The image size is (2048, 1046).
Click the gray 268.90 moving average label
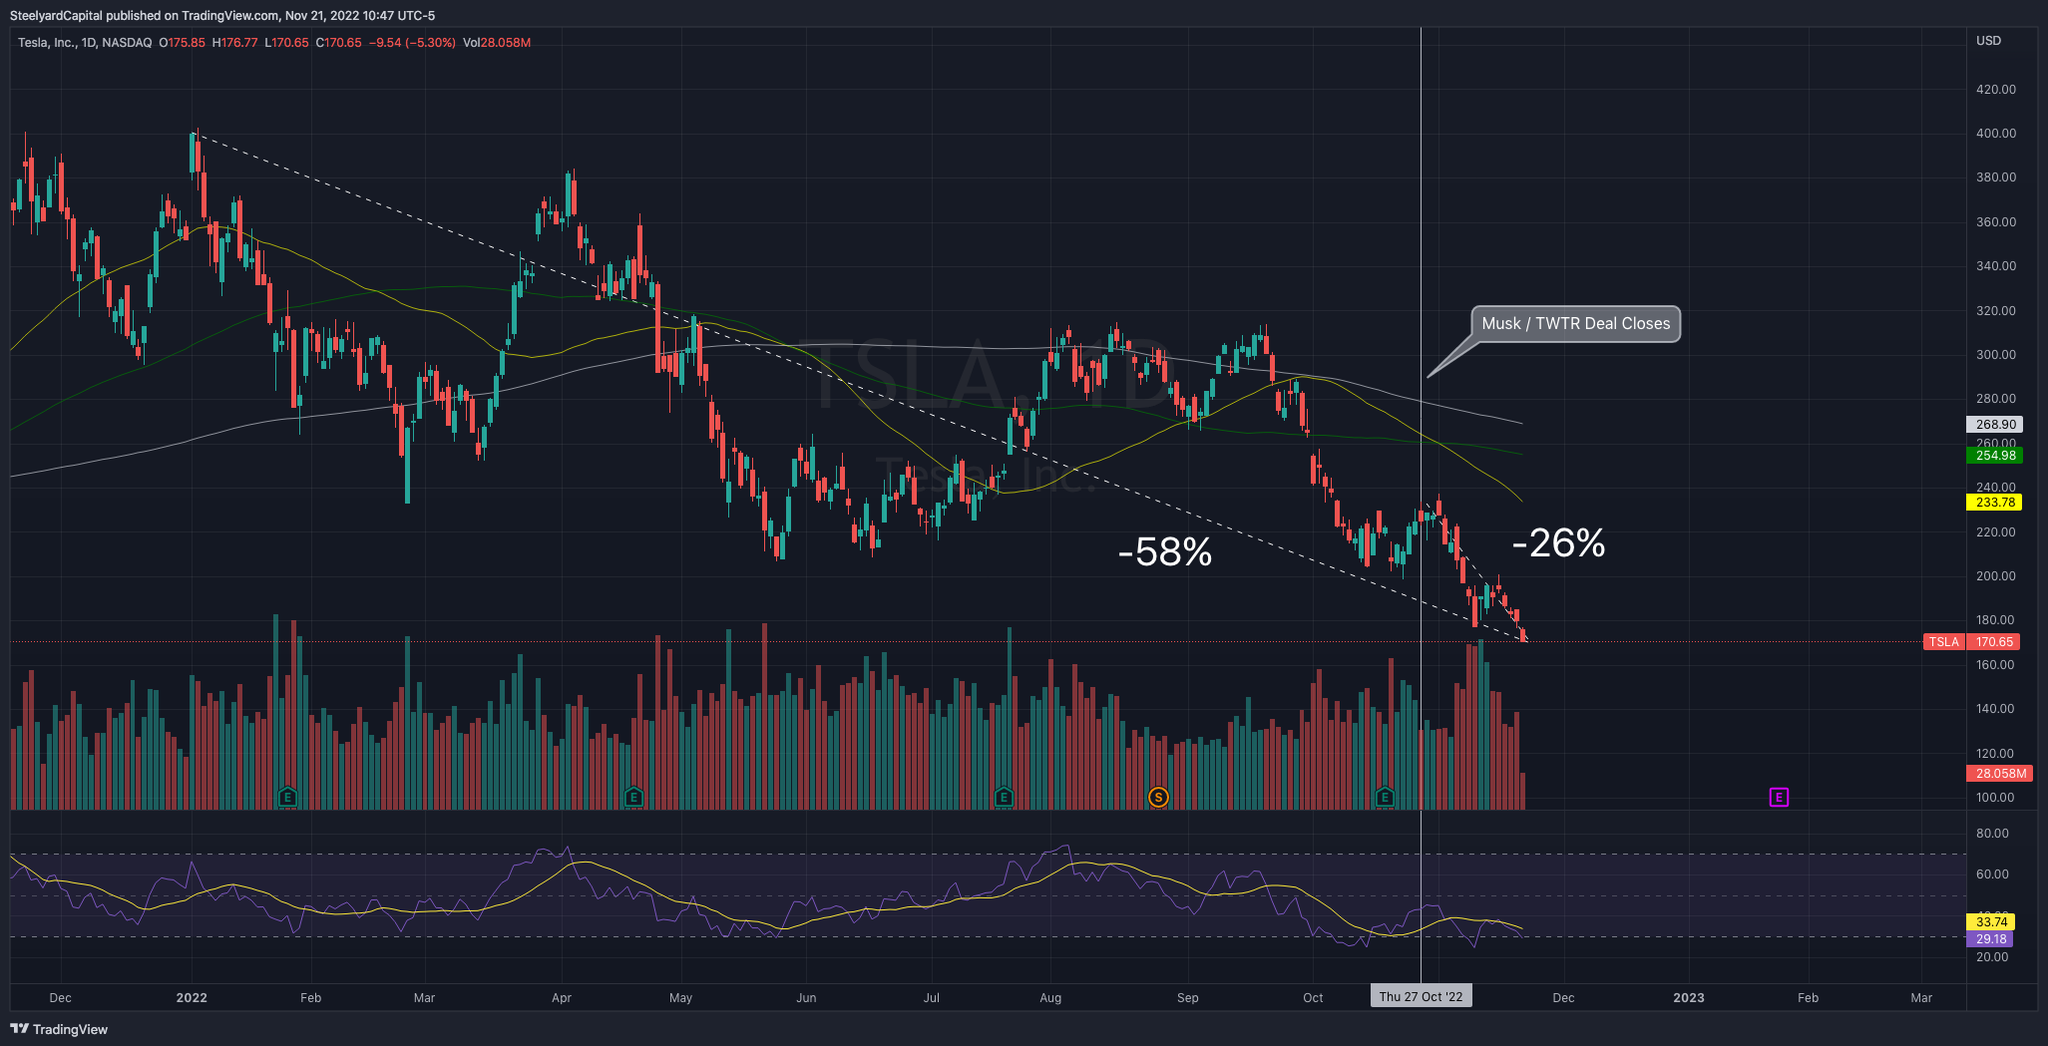1994,425
